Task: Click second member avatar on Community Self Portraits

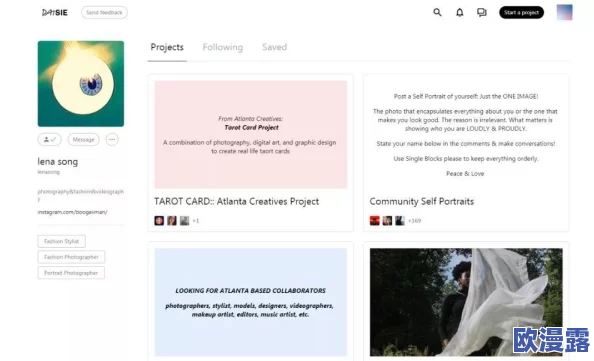Action: click(x=387, y=220)
